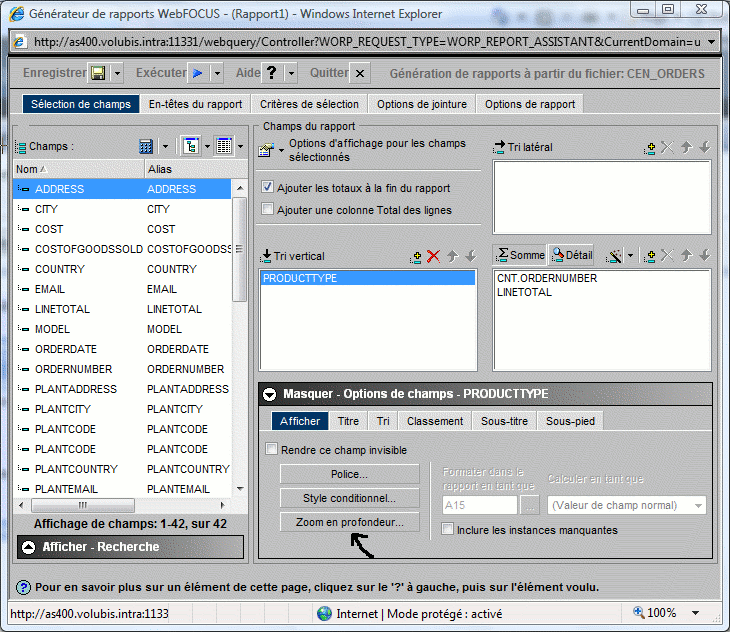
Task: Click the zoom magnifier icon at 100%
Action: (638, 612)
